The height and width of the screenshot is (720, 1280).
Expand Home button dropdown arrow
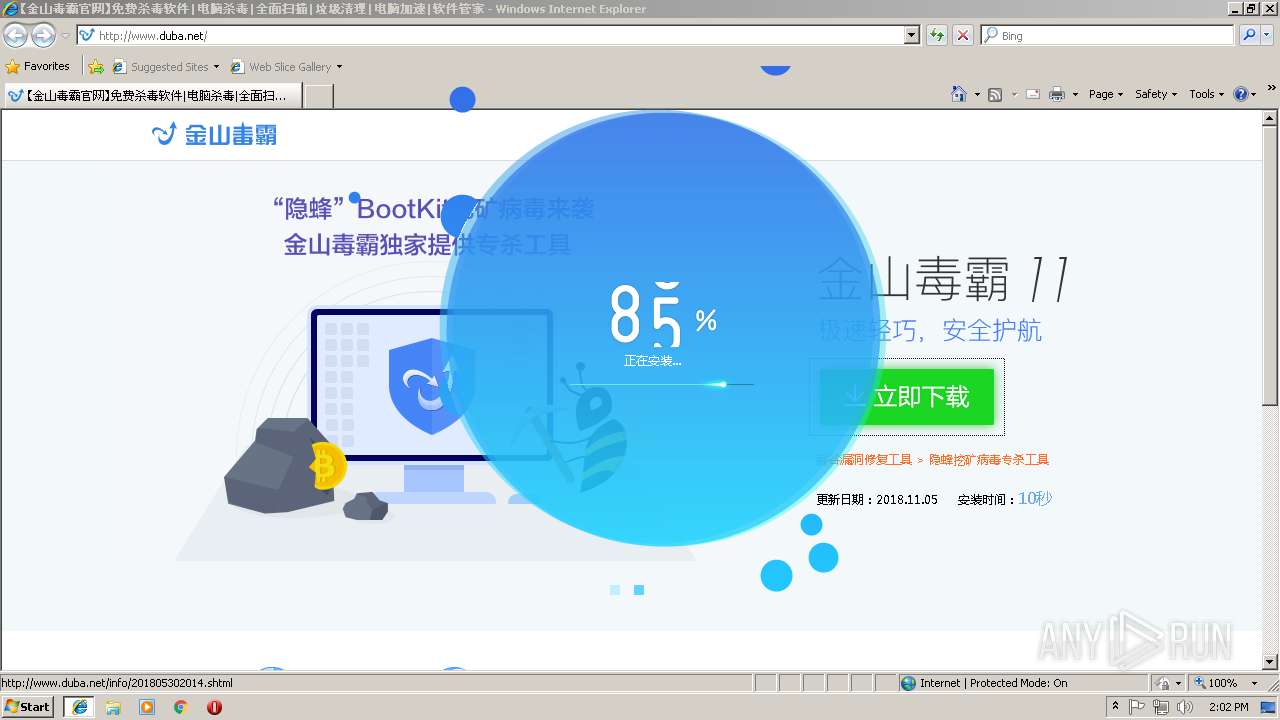[x=975, y=94]
